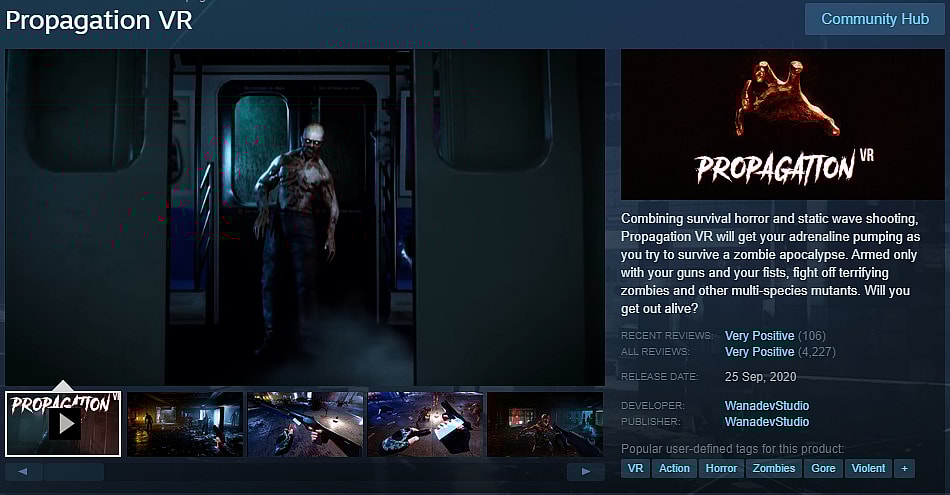Select the gun reloading screenshot thumbnail

point(425,424)
